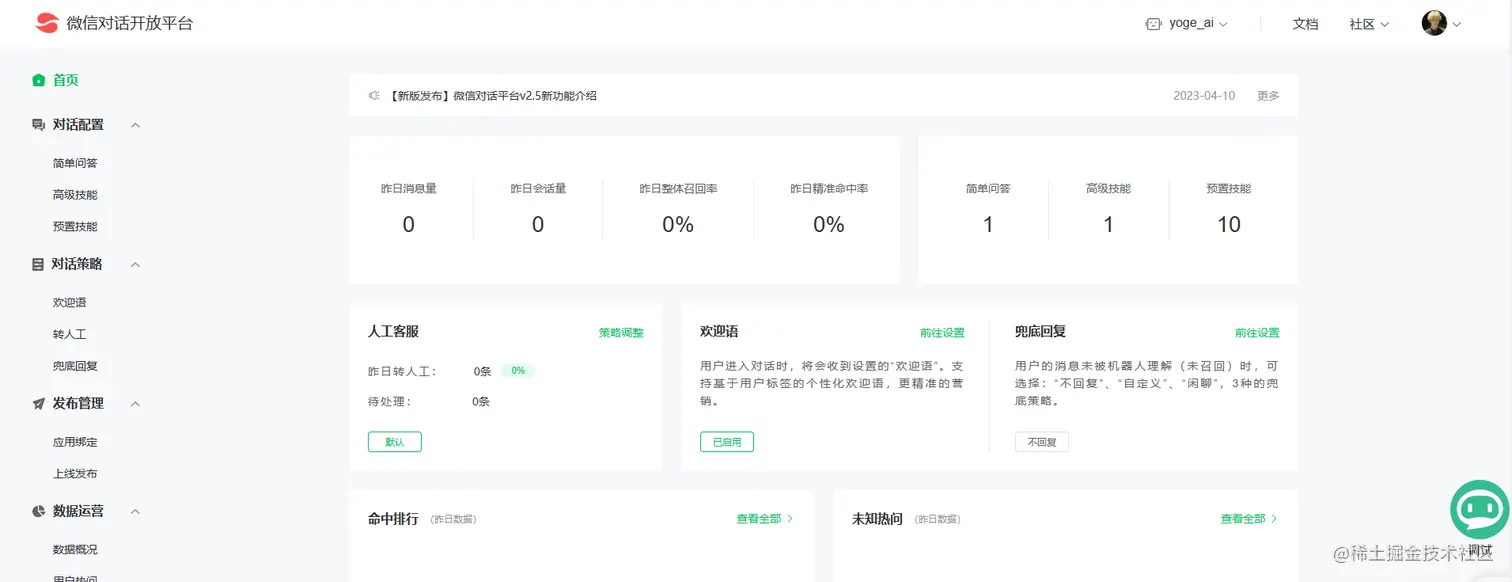Click the 简单问答 count 1
This screenshot has width=1512, height=582.
click(988, 225)
